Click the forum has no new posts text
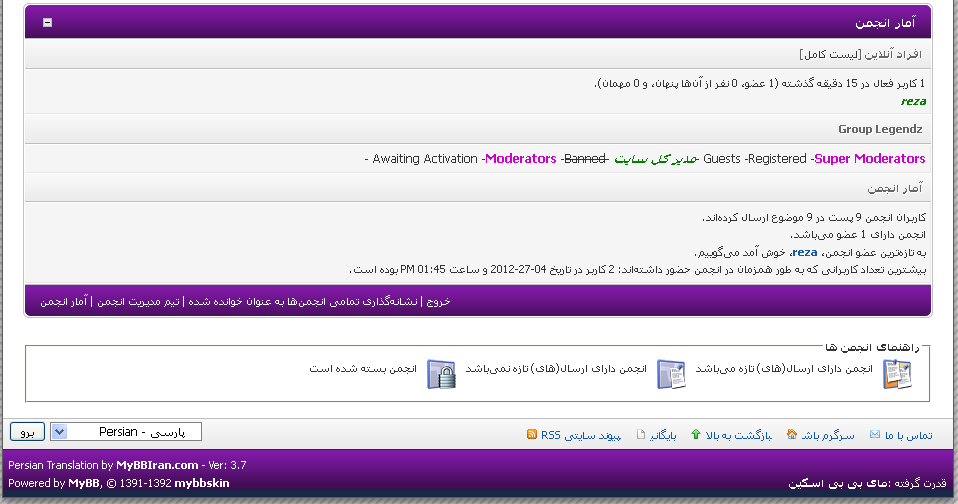This screenshot has height=504, width=958. coord(556,369)
